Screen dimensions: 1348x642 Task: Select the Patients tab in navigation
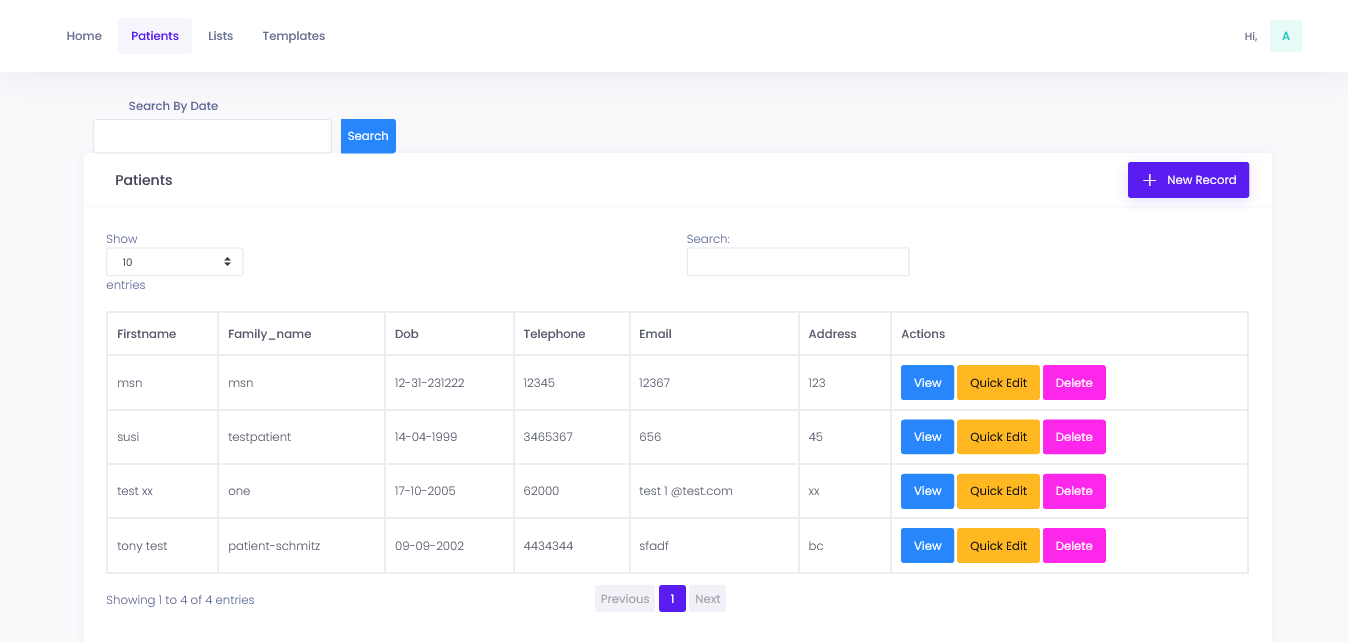155,36
